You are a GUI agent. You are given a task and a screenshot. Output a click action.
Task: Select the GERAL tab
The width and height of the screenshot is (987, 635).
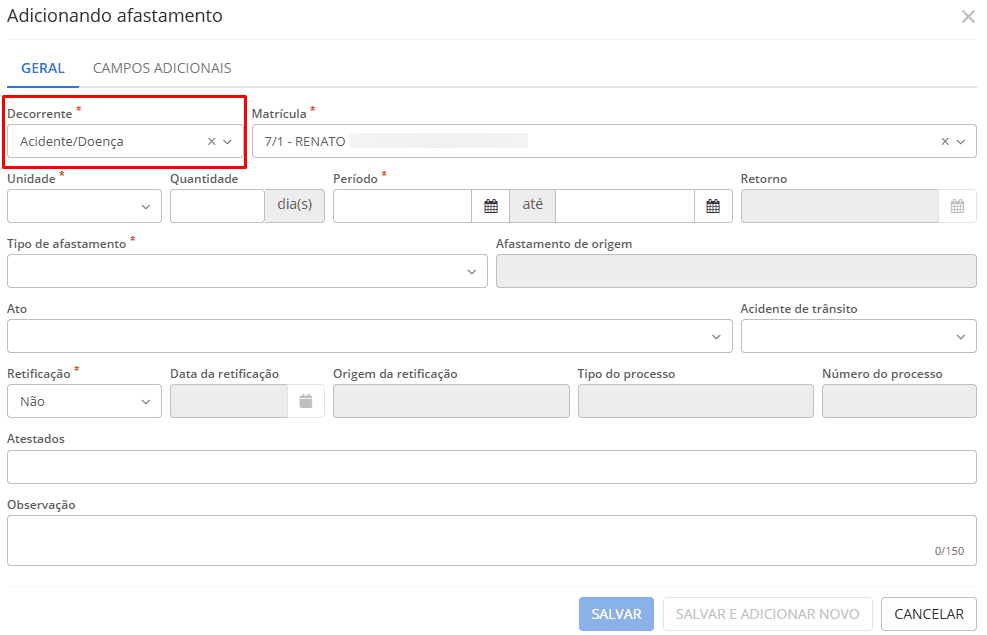point(42,68)
